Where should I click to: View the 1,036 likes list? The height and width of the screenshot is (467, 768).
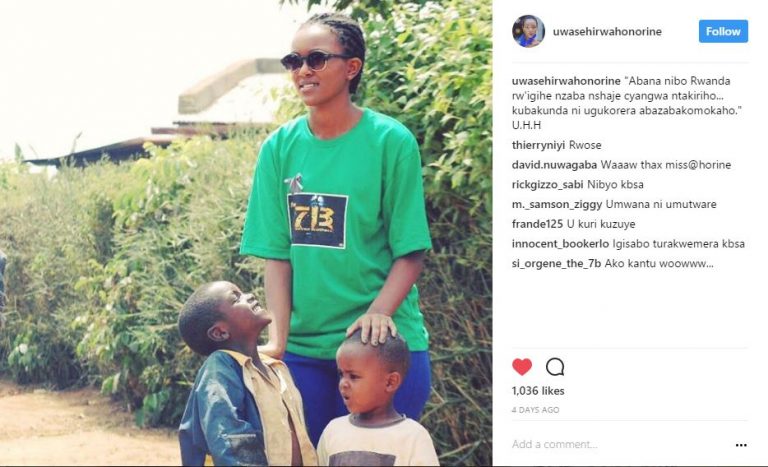[x=538, y=391]
